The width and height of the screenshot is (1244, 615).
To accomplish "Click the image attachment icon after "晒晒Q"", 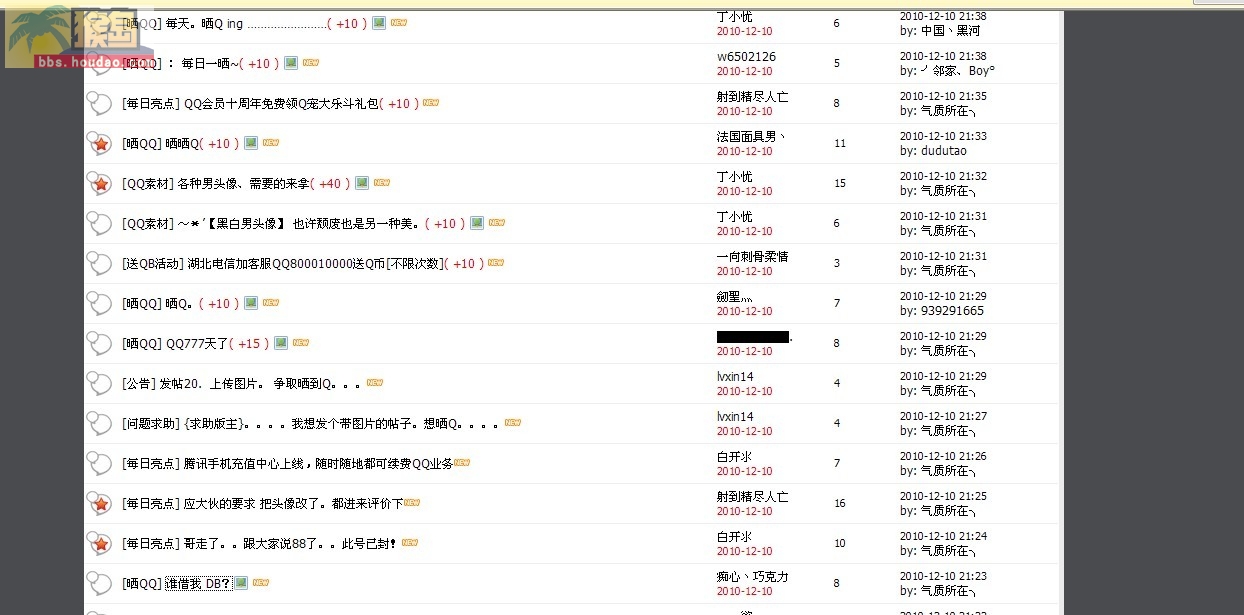I will coord(251,143).
